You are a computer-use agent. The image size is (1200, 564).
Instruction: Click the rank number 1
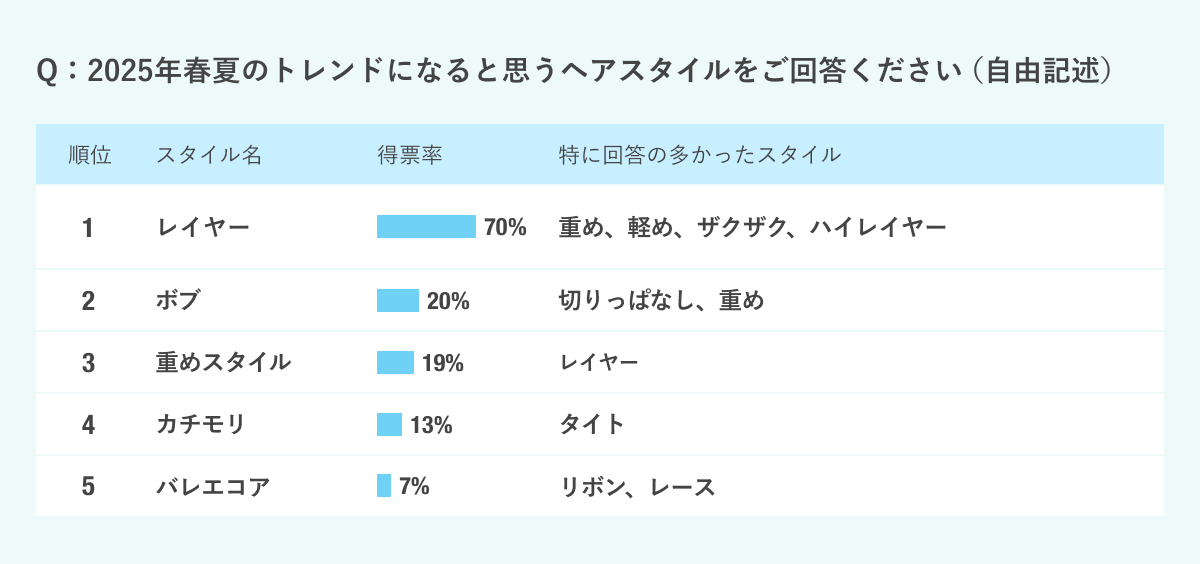[88, 228]
